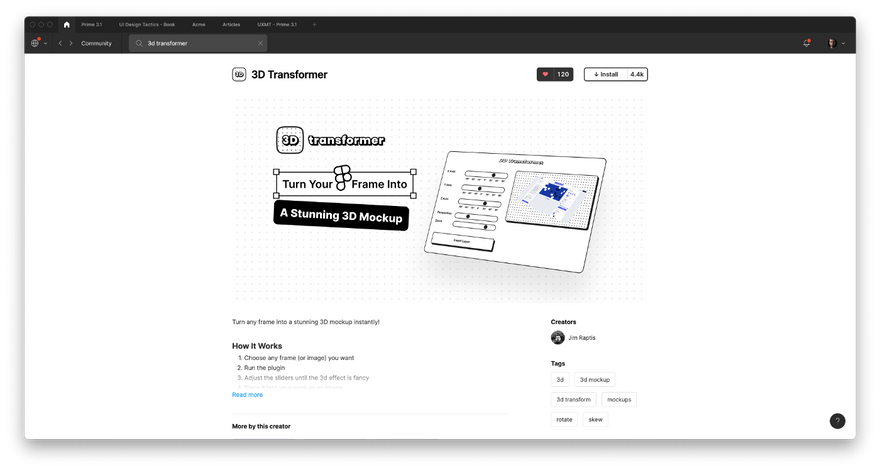The height and width of the screenshot is (471, 880).
Task: Switch to the 'UI Design Tactics - Book' tab
Action: (147, 25)
